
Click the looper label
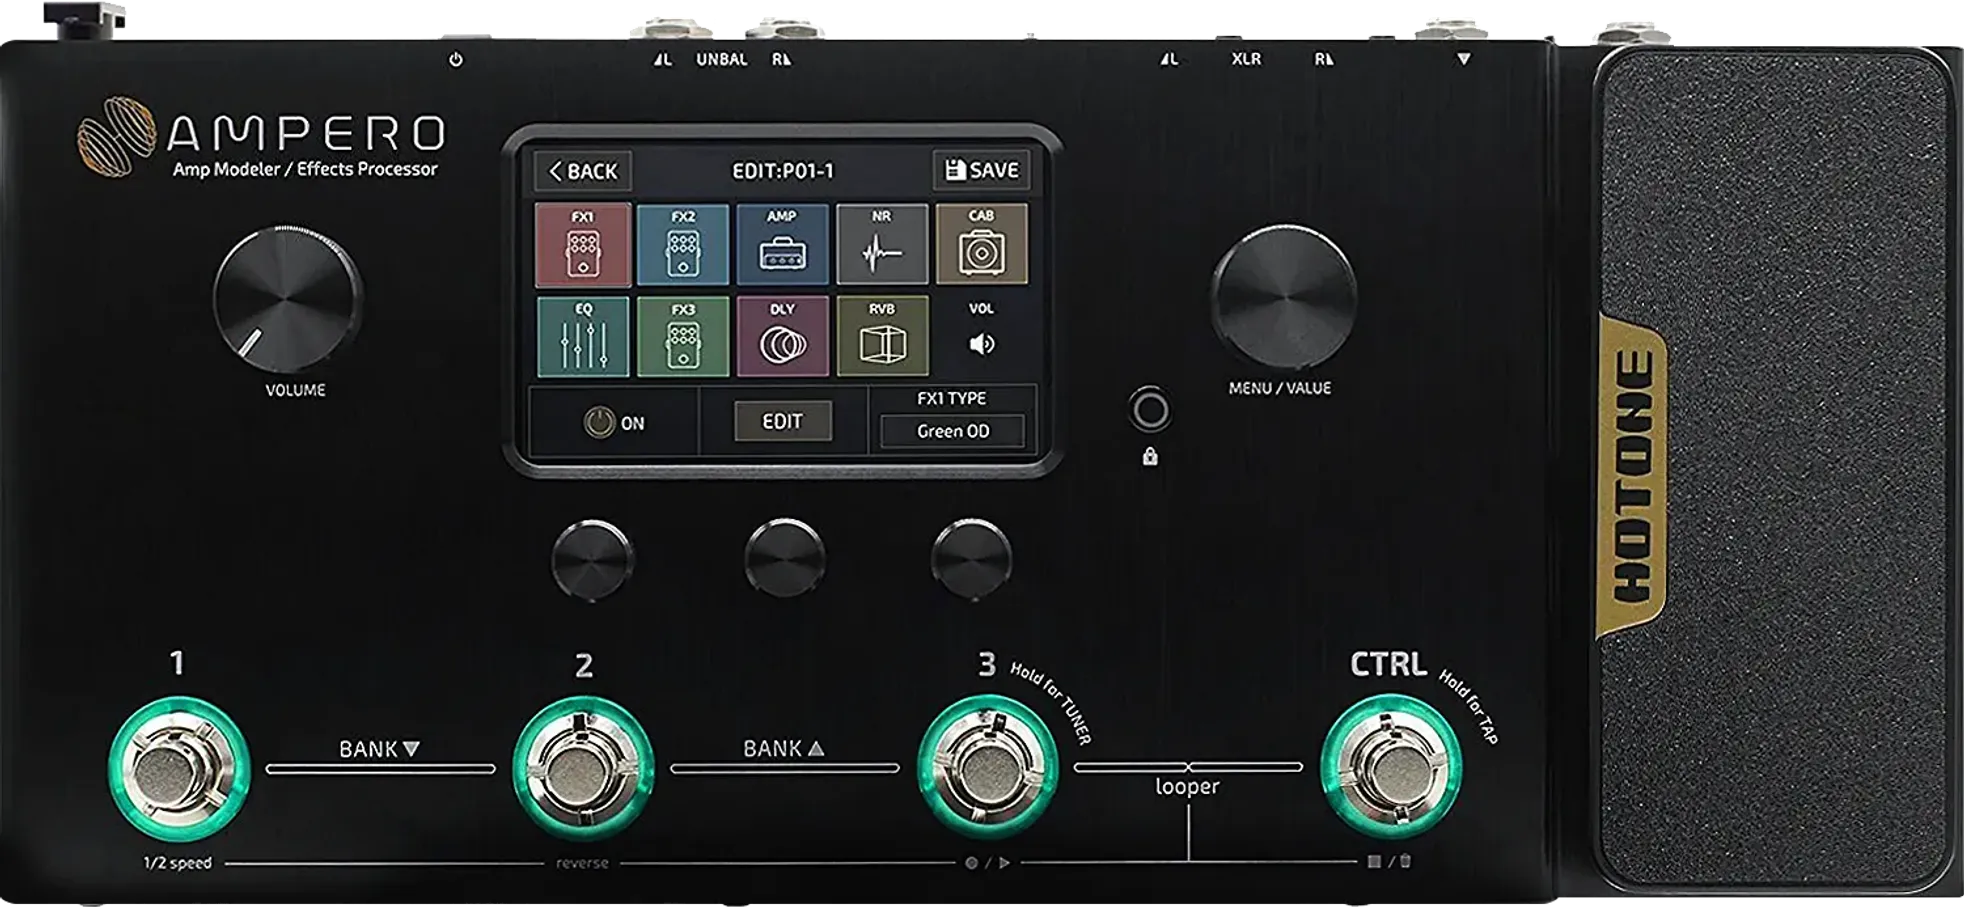1187,787
